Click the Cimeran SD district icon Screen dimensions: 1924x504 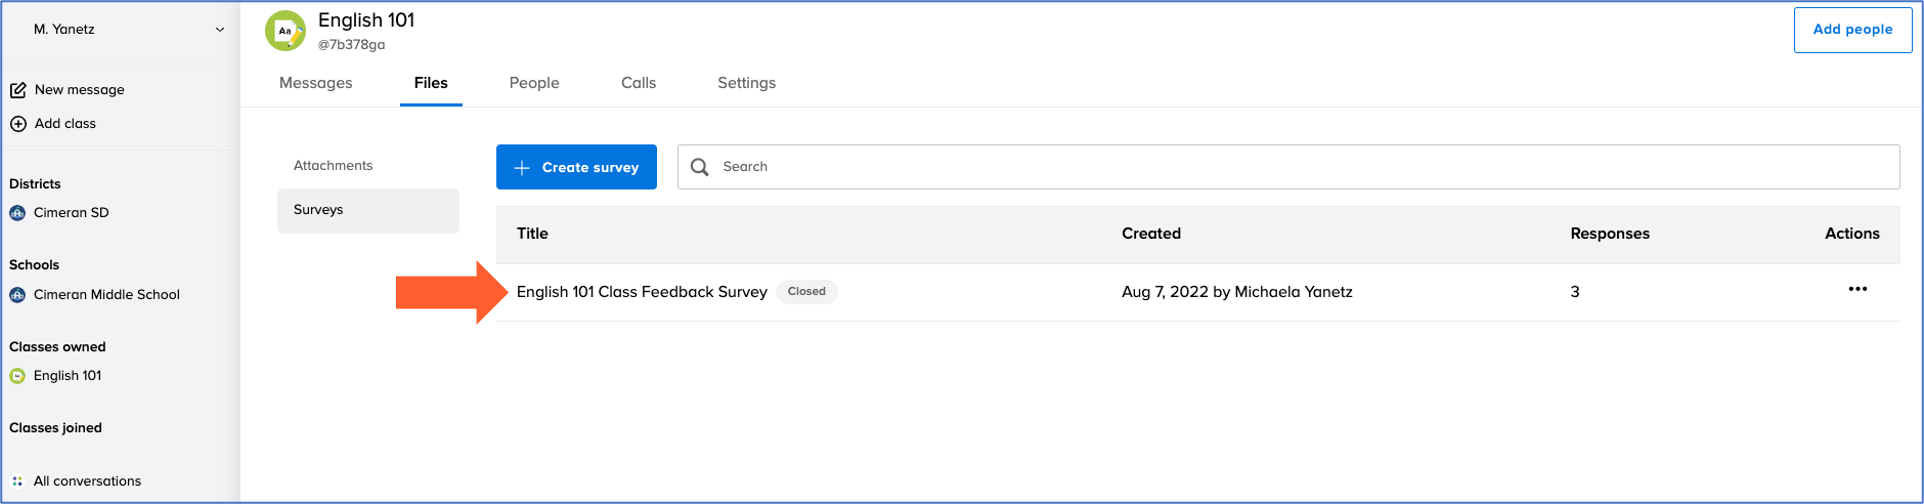pos(17,213)
